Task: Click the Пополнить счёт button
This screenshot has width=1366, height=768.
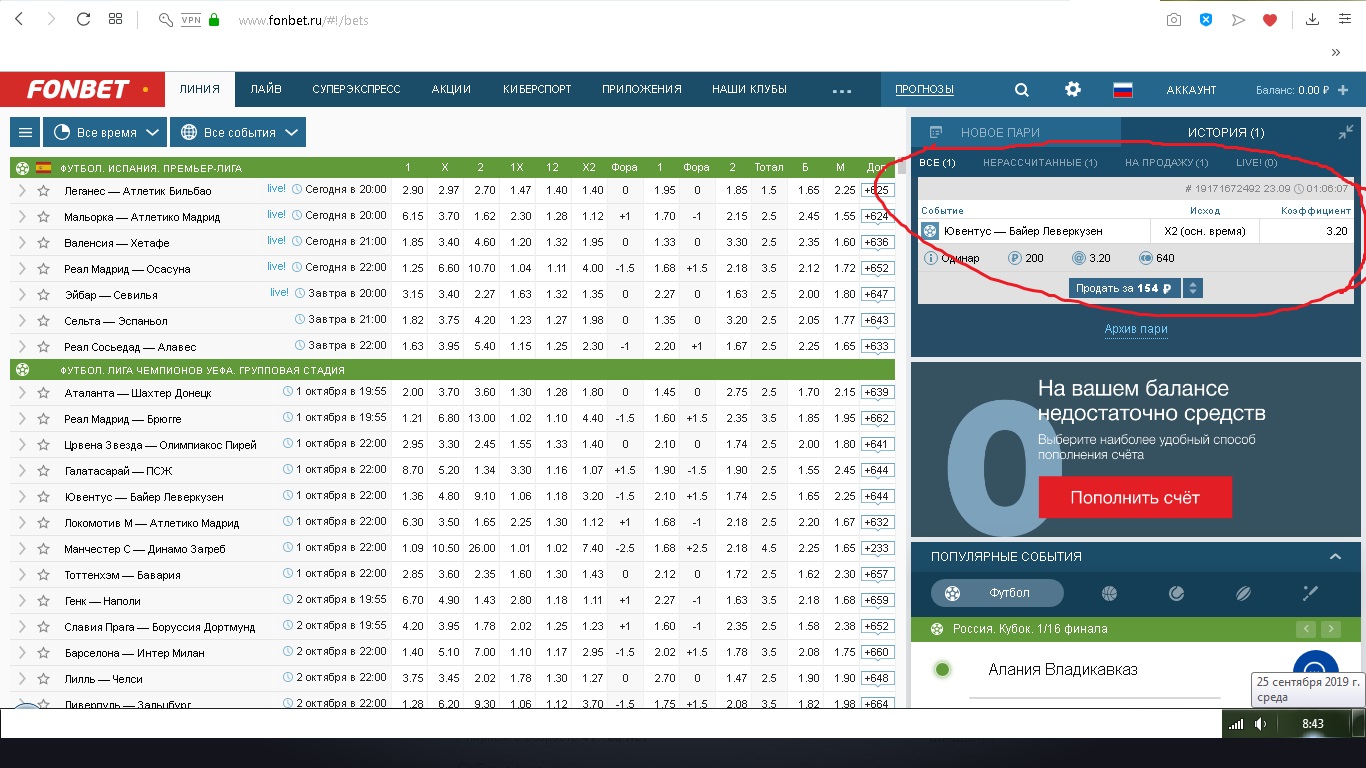Action: pos(1135,497)
